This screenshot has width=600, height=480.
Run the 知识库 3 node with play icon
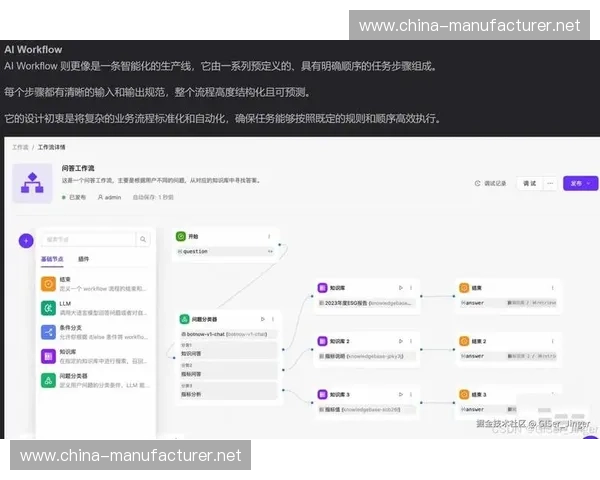[401, 394]
